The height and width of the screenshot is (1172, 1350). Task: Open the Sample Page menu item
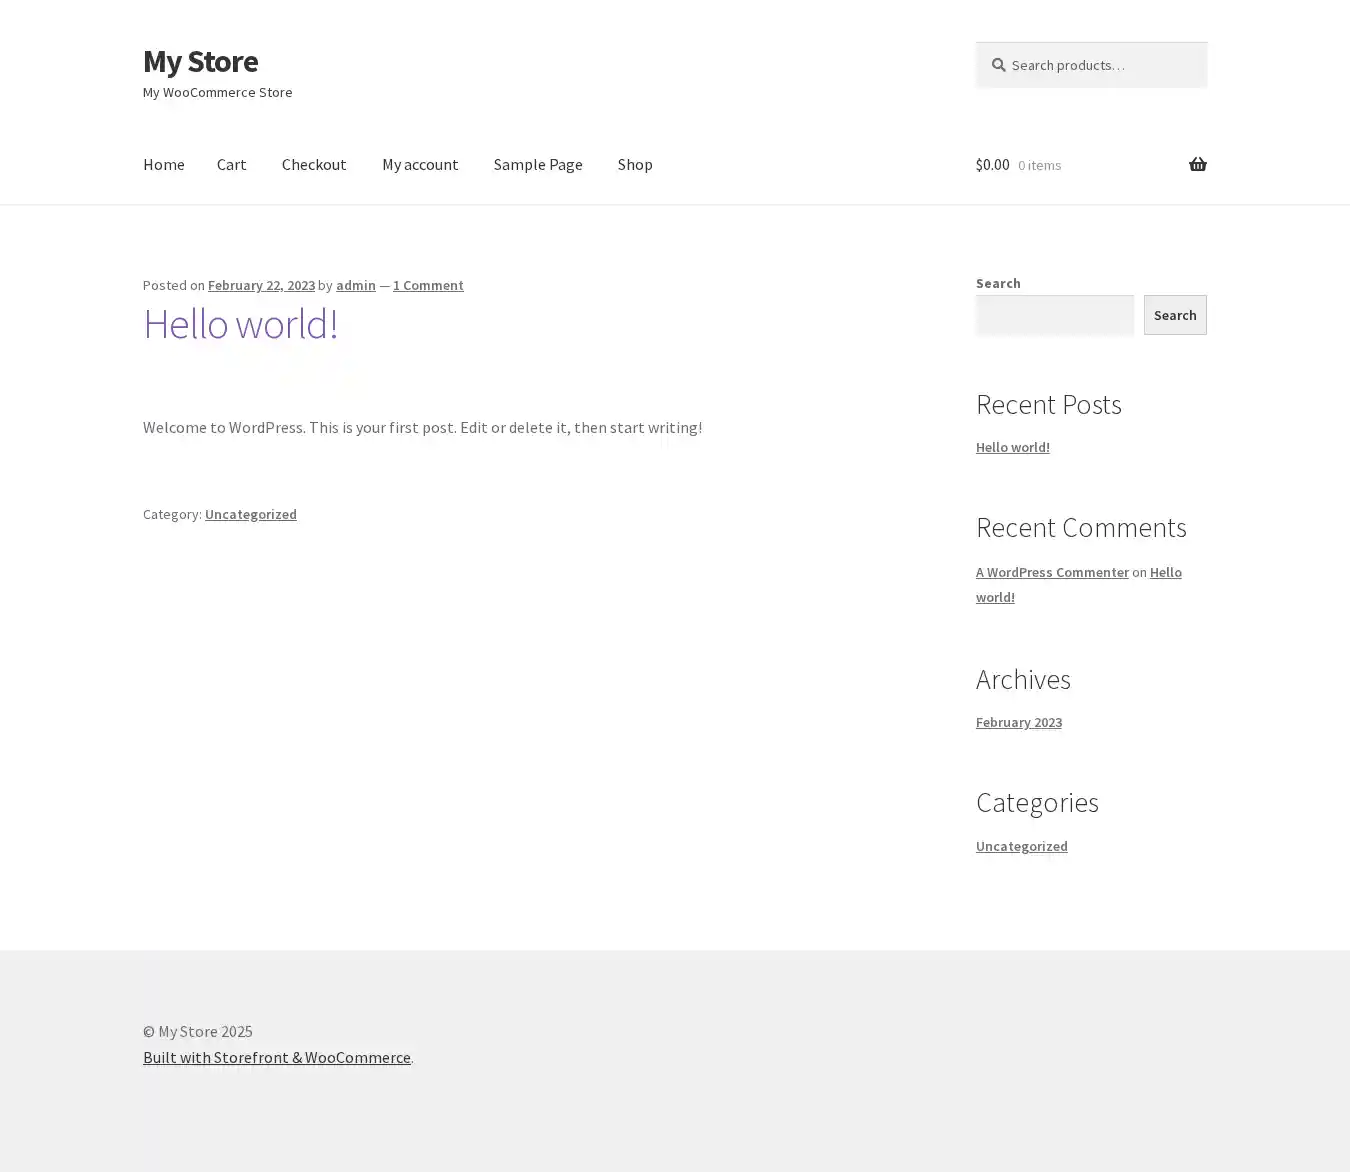click(538, 164)
